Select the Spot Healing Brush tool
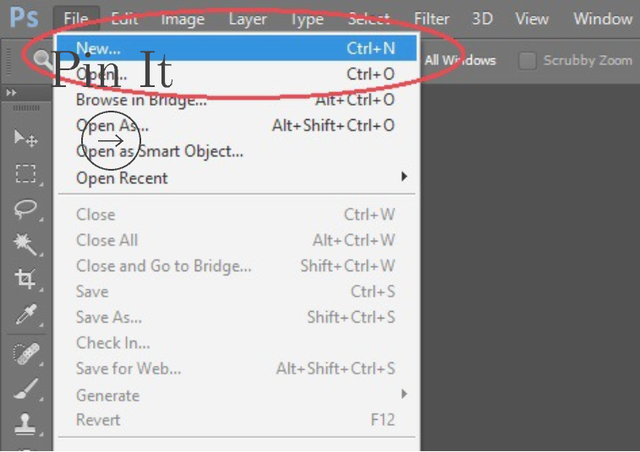640x452 pixels. [x=26, y=353]
